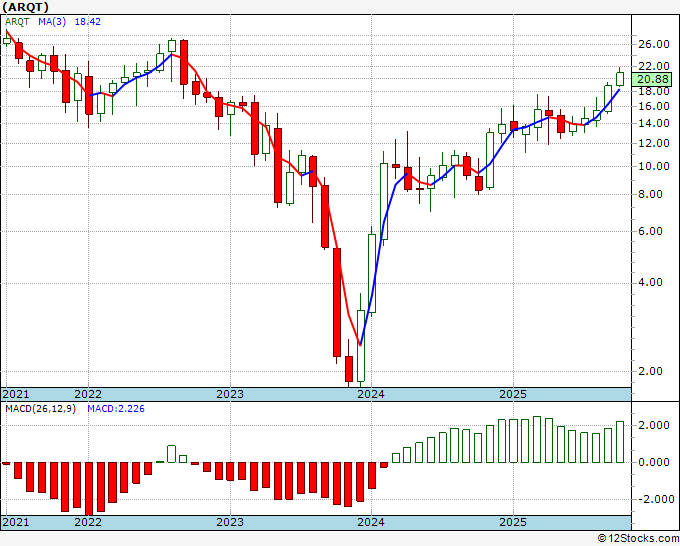Viewport: 680px width, 546px height.
Task: Click the 26.00 price axis label
Action: pyautogui.click(x=654, y=44)
